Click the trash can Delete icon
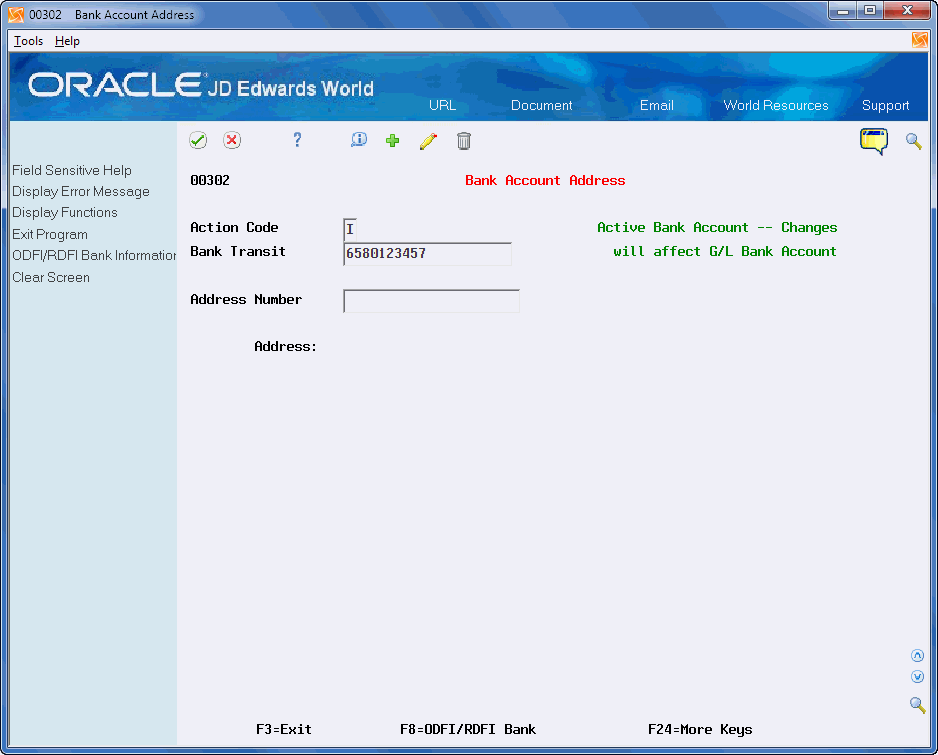 coord(464,141)
